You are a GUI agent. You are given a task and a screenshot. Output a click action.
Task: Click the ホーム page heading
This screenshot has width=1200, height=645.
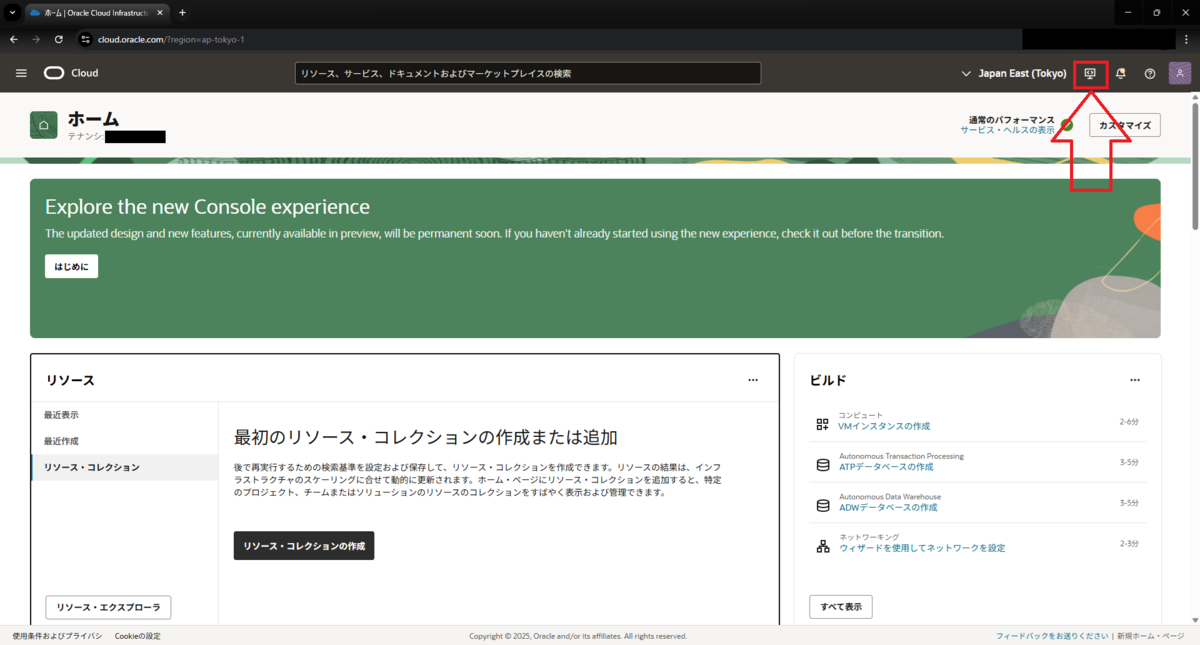pos(93,118)
